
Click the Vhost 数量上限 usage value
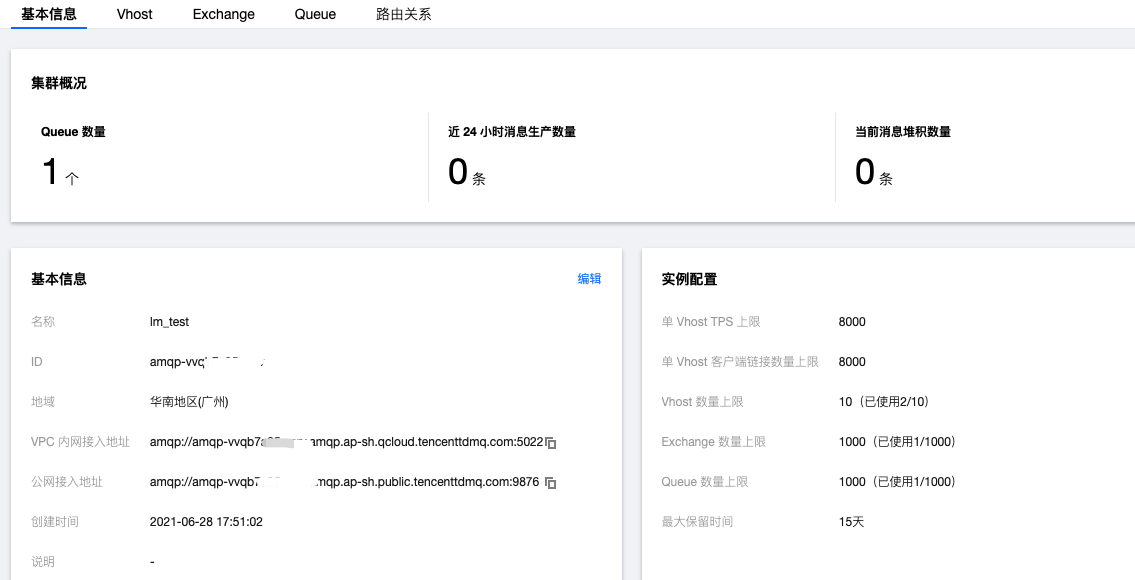(884, 402)
